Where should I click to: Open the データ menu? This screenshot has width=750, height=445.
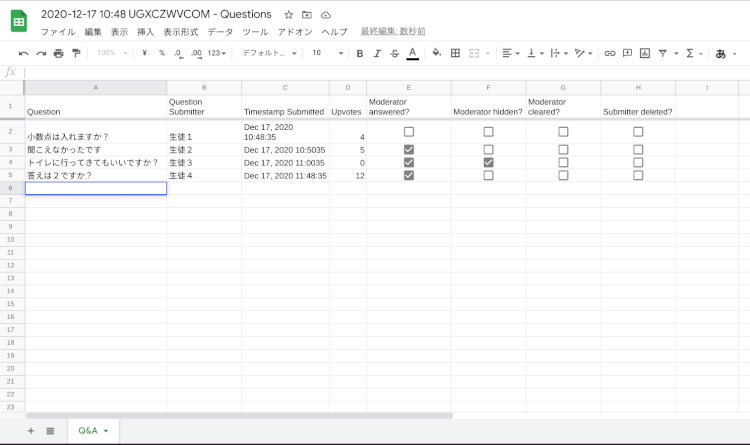[220, 32]
